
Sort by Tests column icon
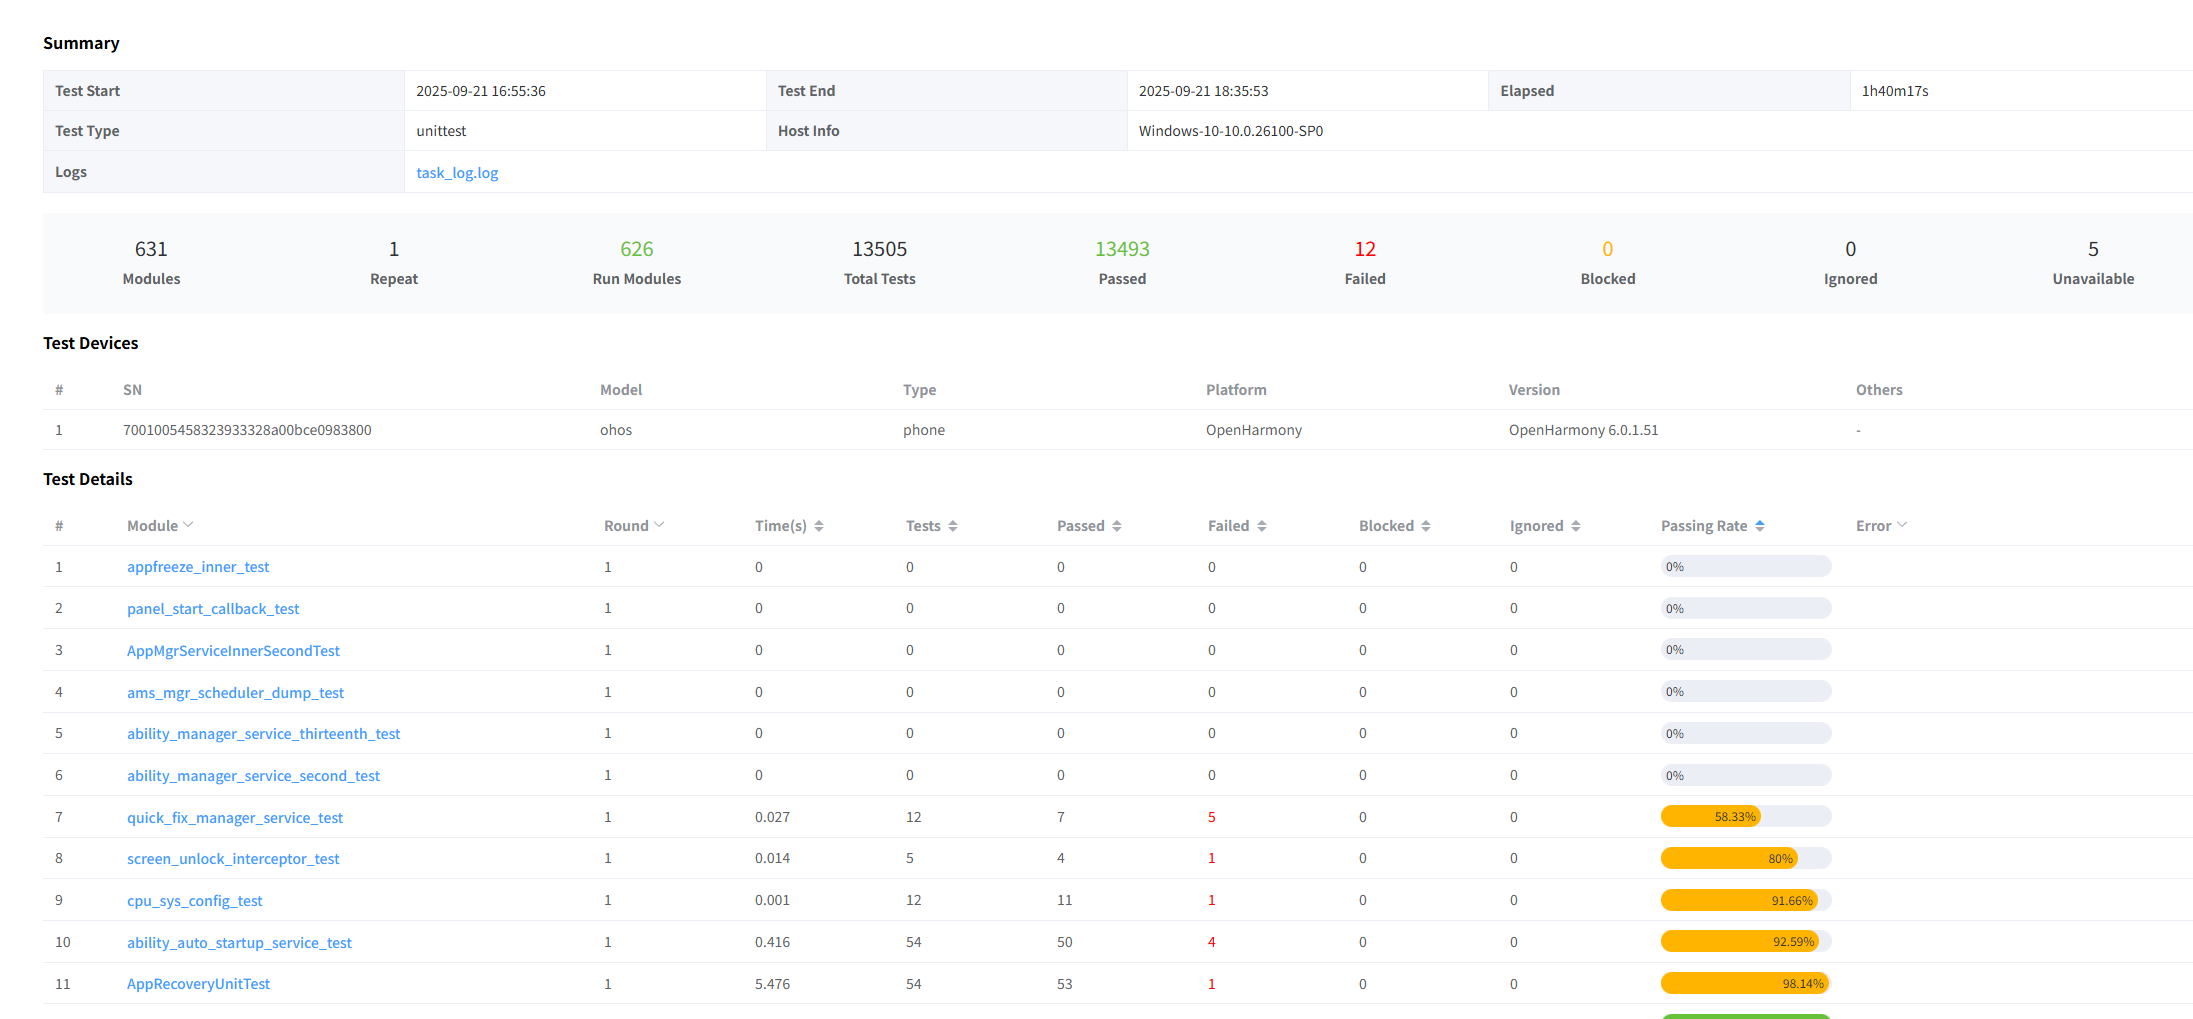(x=953, y=526)
